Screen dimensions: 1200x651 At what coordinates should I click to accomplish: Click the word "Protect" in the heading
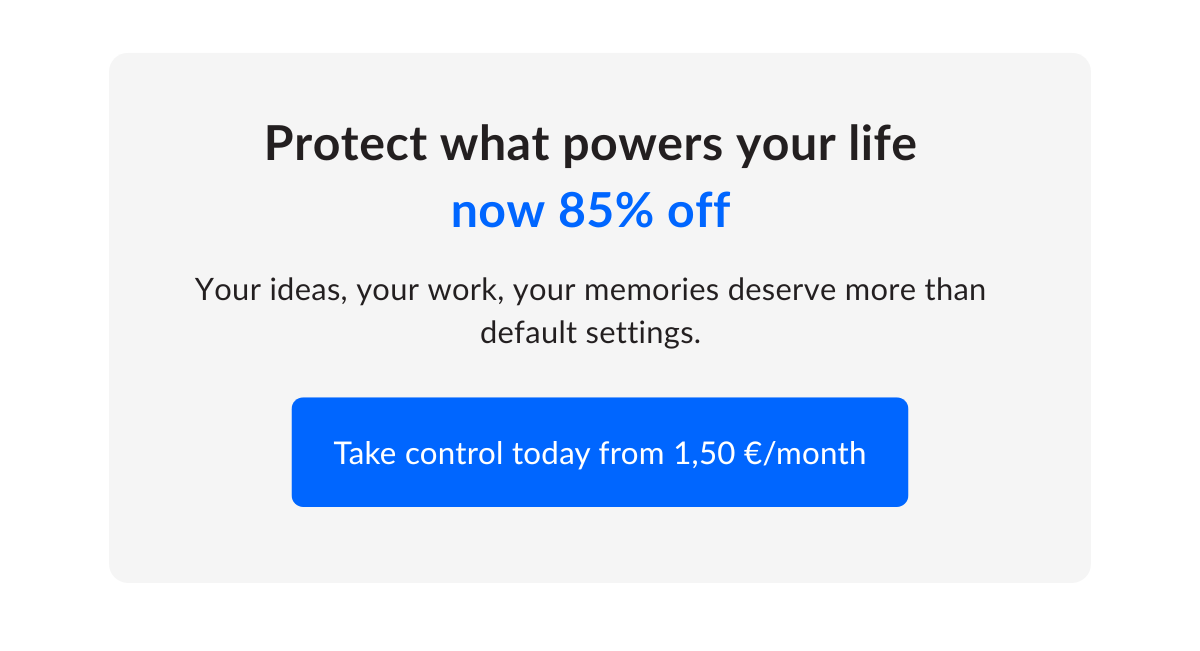click(345, 145)
